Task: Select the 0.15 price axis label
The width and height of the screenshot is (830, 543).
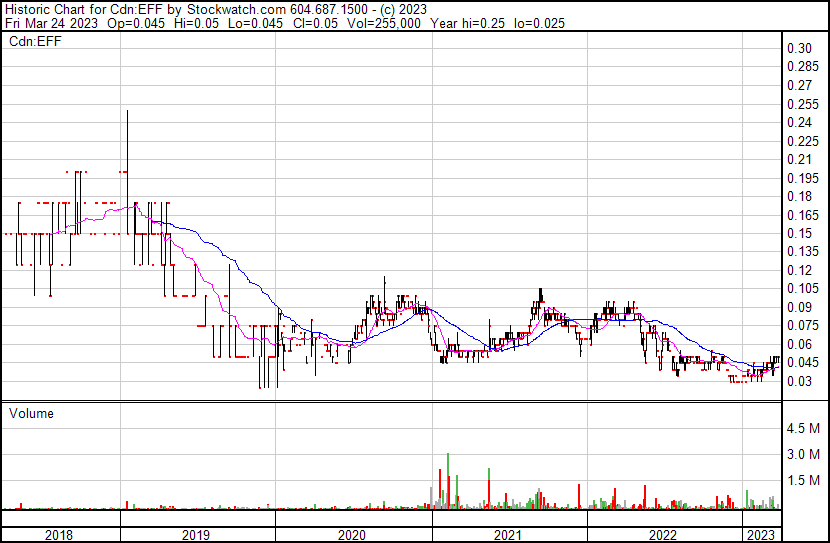Action: (x=798, y=233)
